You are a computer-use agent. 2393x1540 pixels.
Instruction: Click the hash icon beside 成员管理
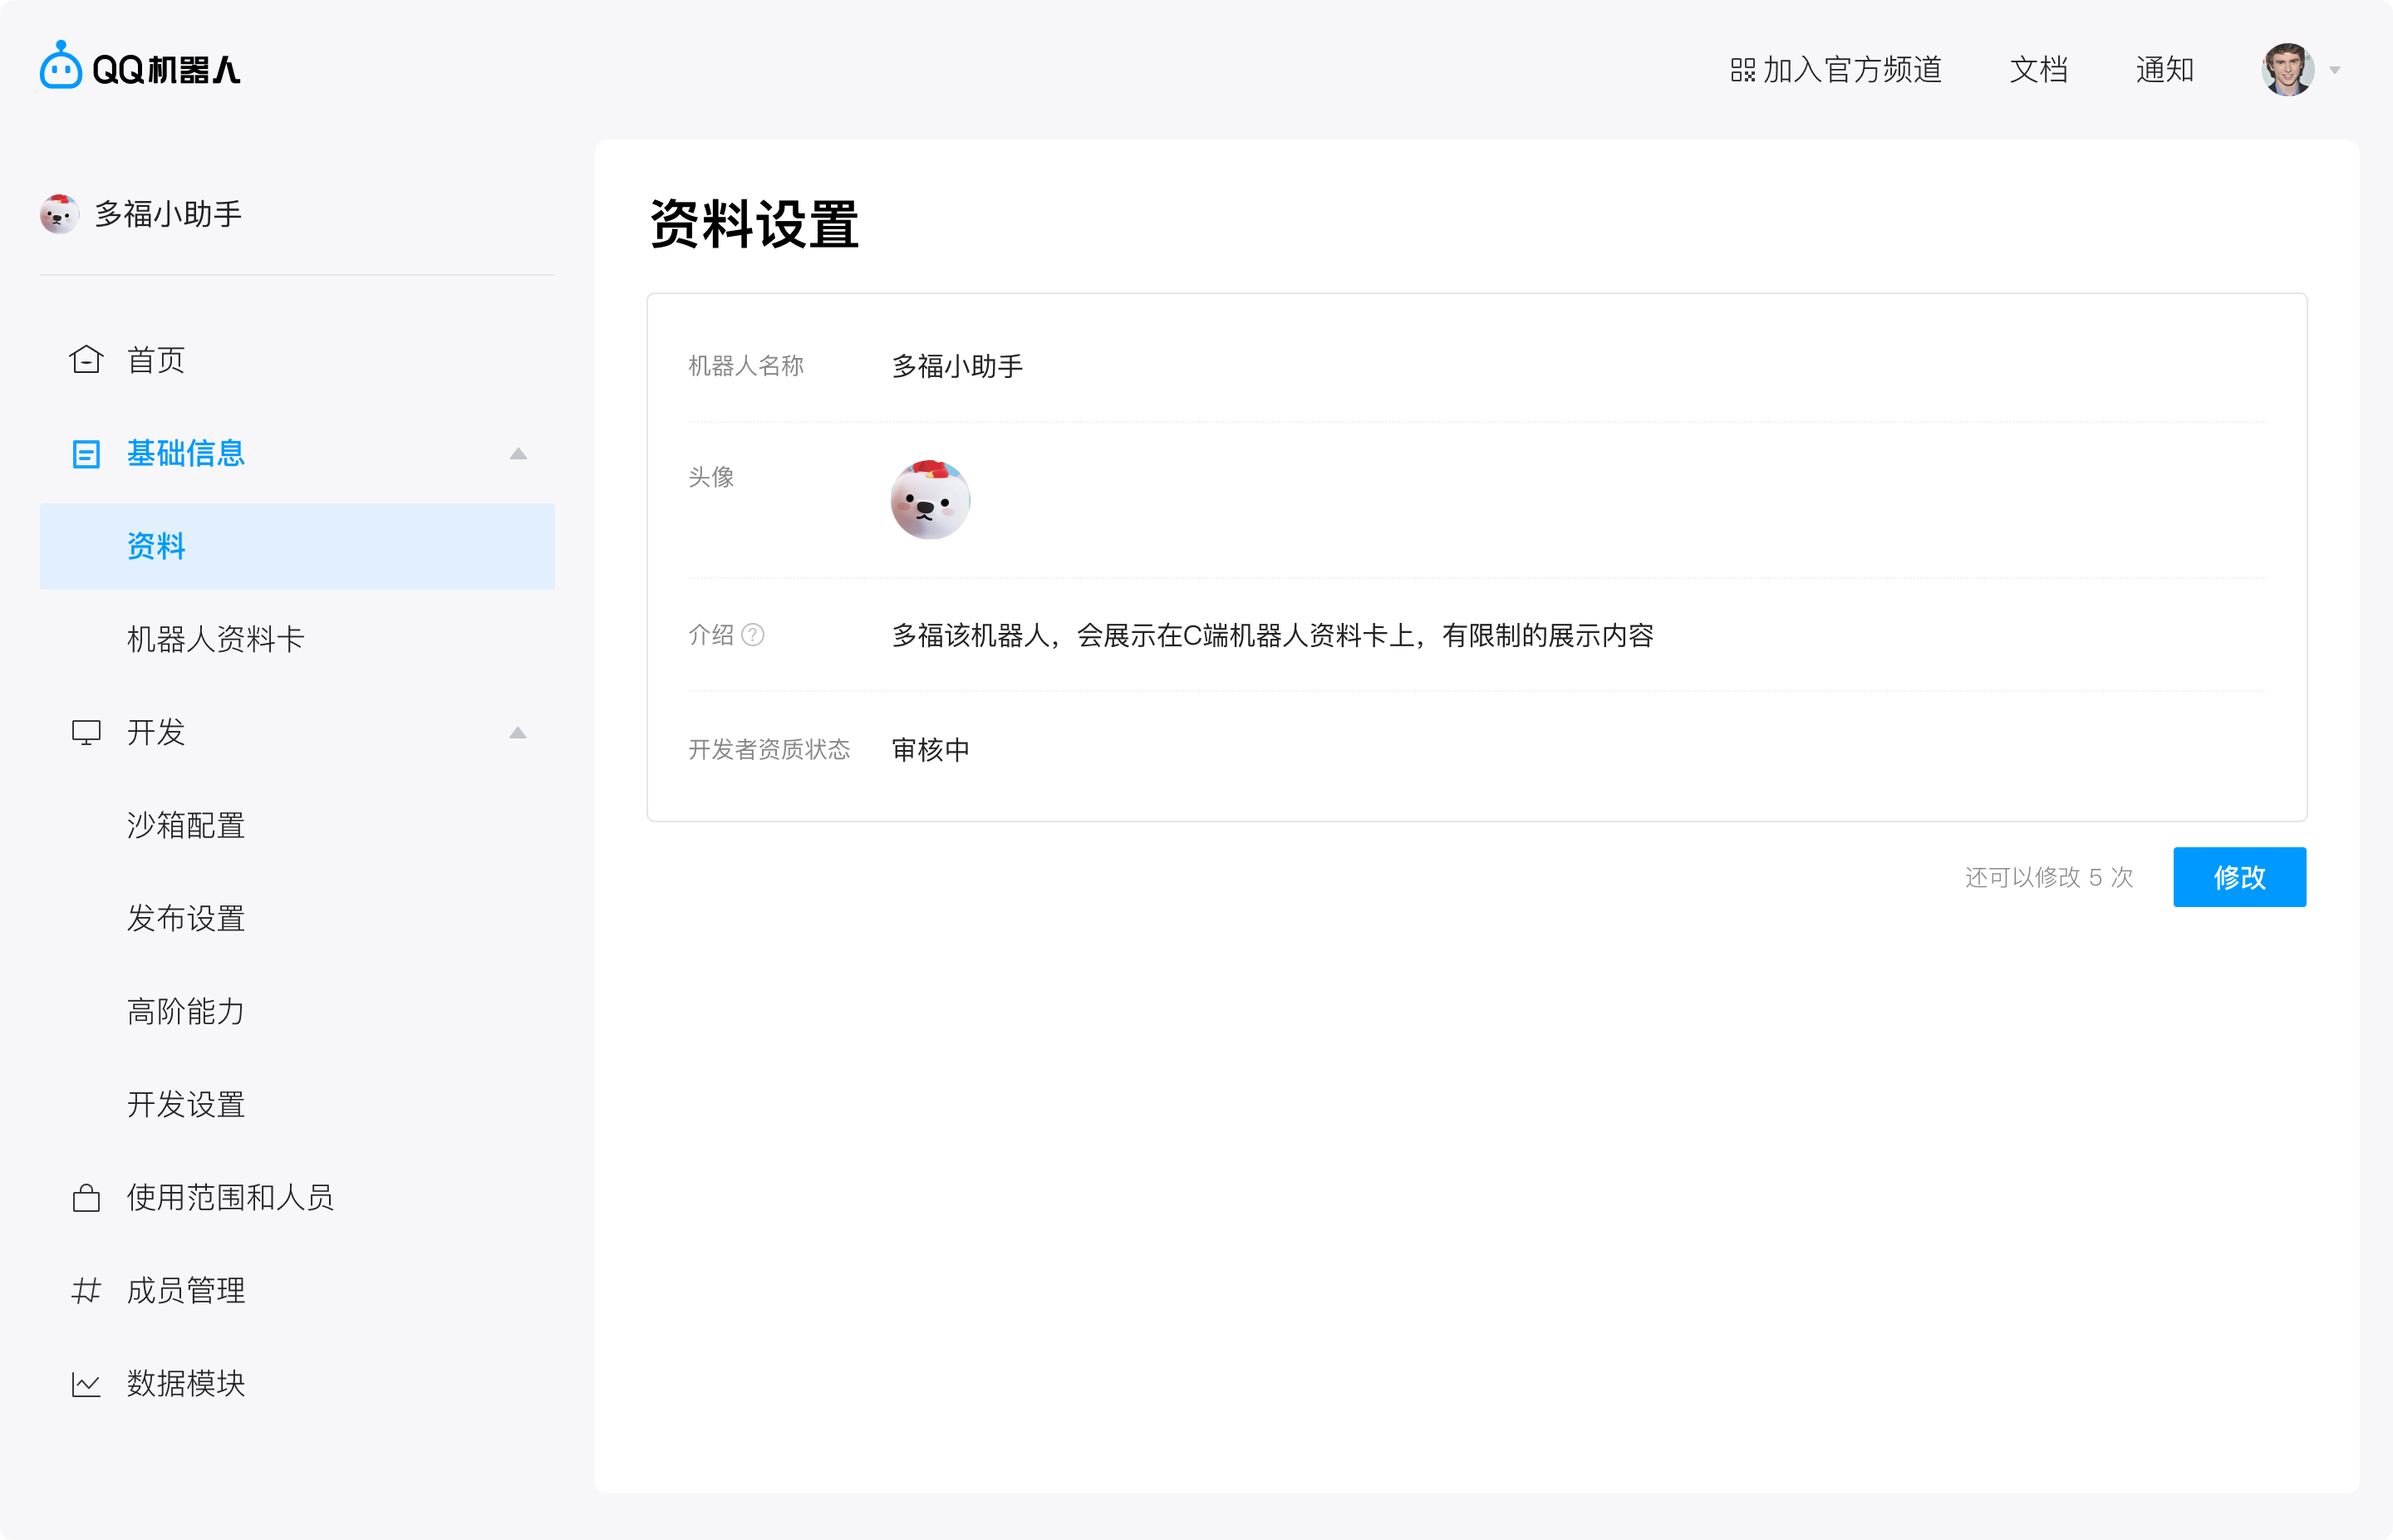click(x=87, y=1290)
